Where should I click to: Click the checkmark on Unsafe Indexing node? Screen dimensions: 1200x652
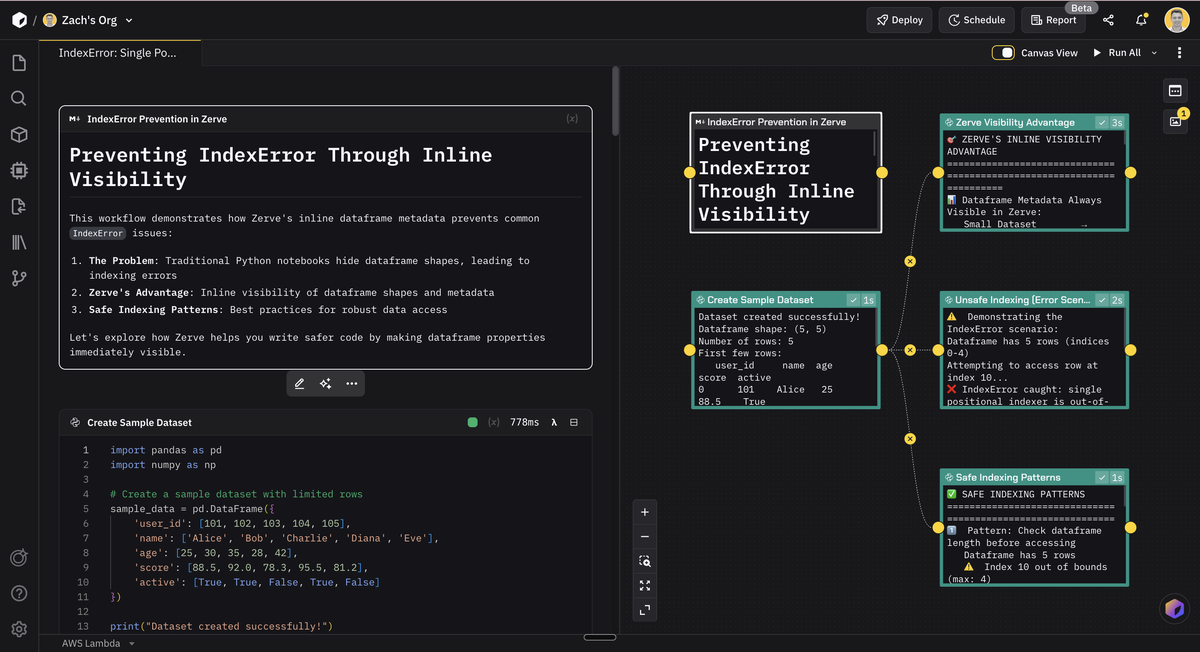tap(1101, 300)
